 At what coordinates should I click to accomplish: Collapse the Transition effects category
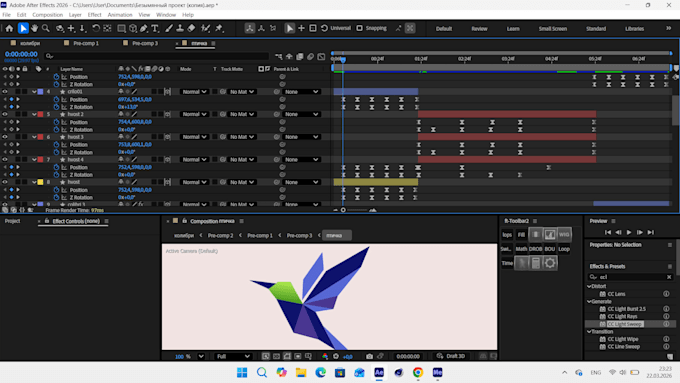click(x=589, y=331)
